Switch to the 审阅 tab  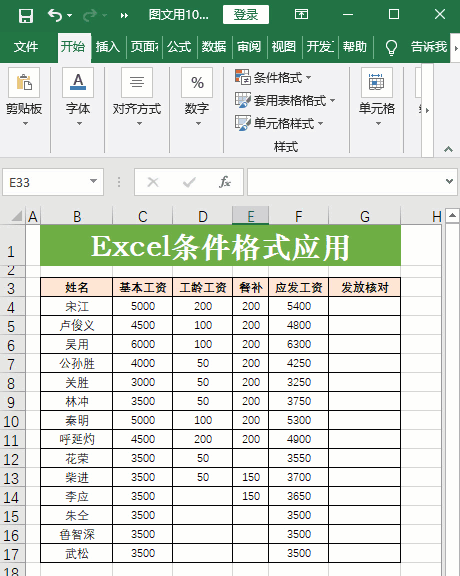tap(249, 47)
